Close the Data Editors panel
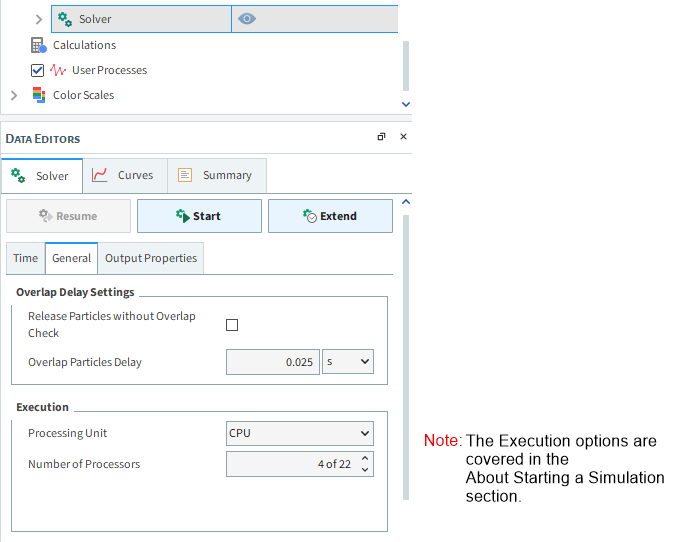The image size is (687, 542). [404, 137]
